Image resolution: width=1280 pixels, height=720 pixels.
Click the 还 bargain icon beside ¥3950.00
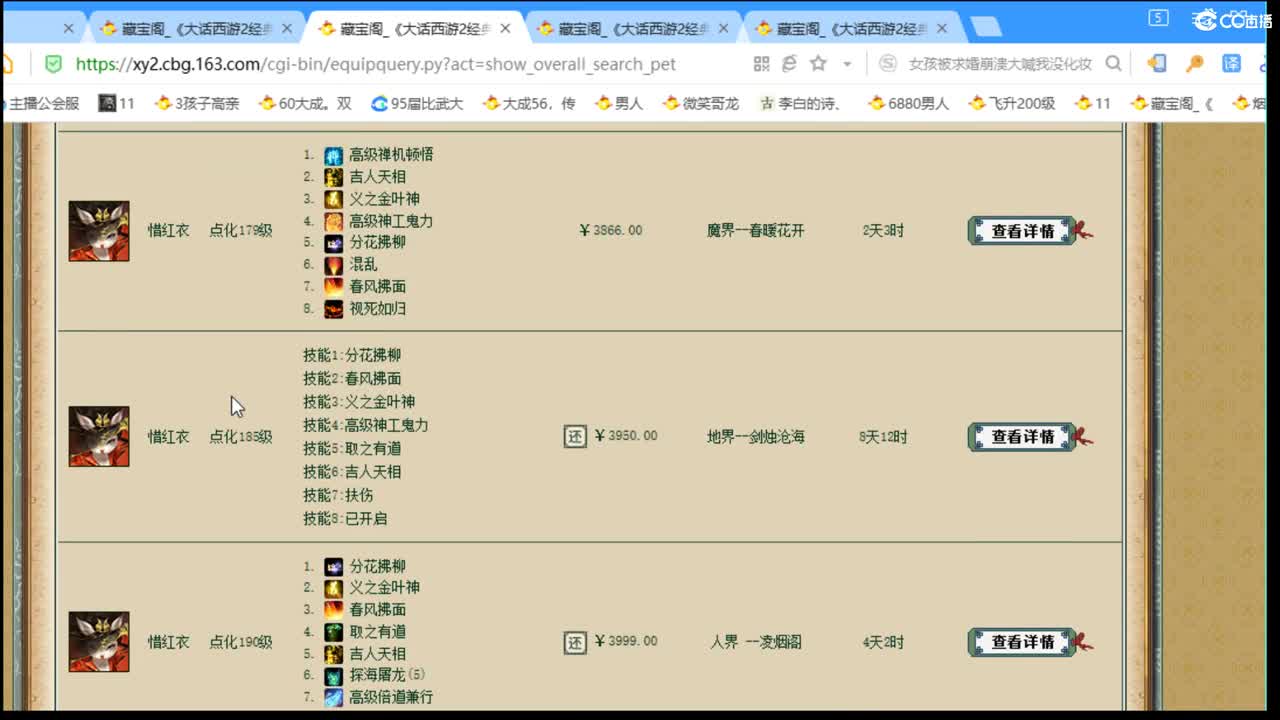pos(575,436)
